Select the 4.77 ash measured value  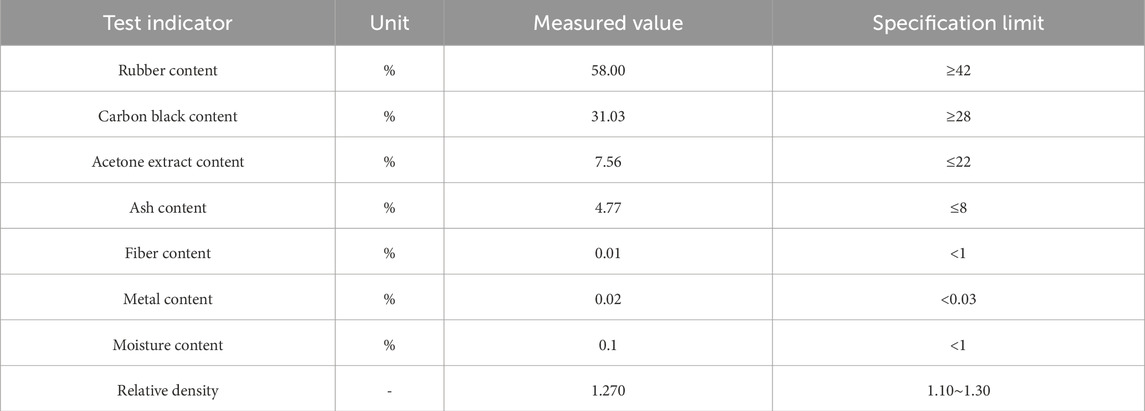click(607, 208)
